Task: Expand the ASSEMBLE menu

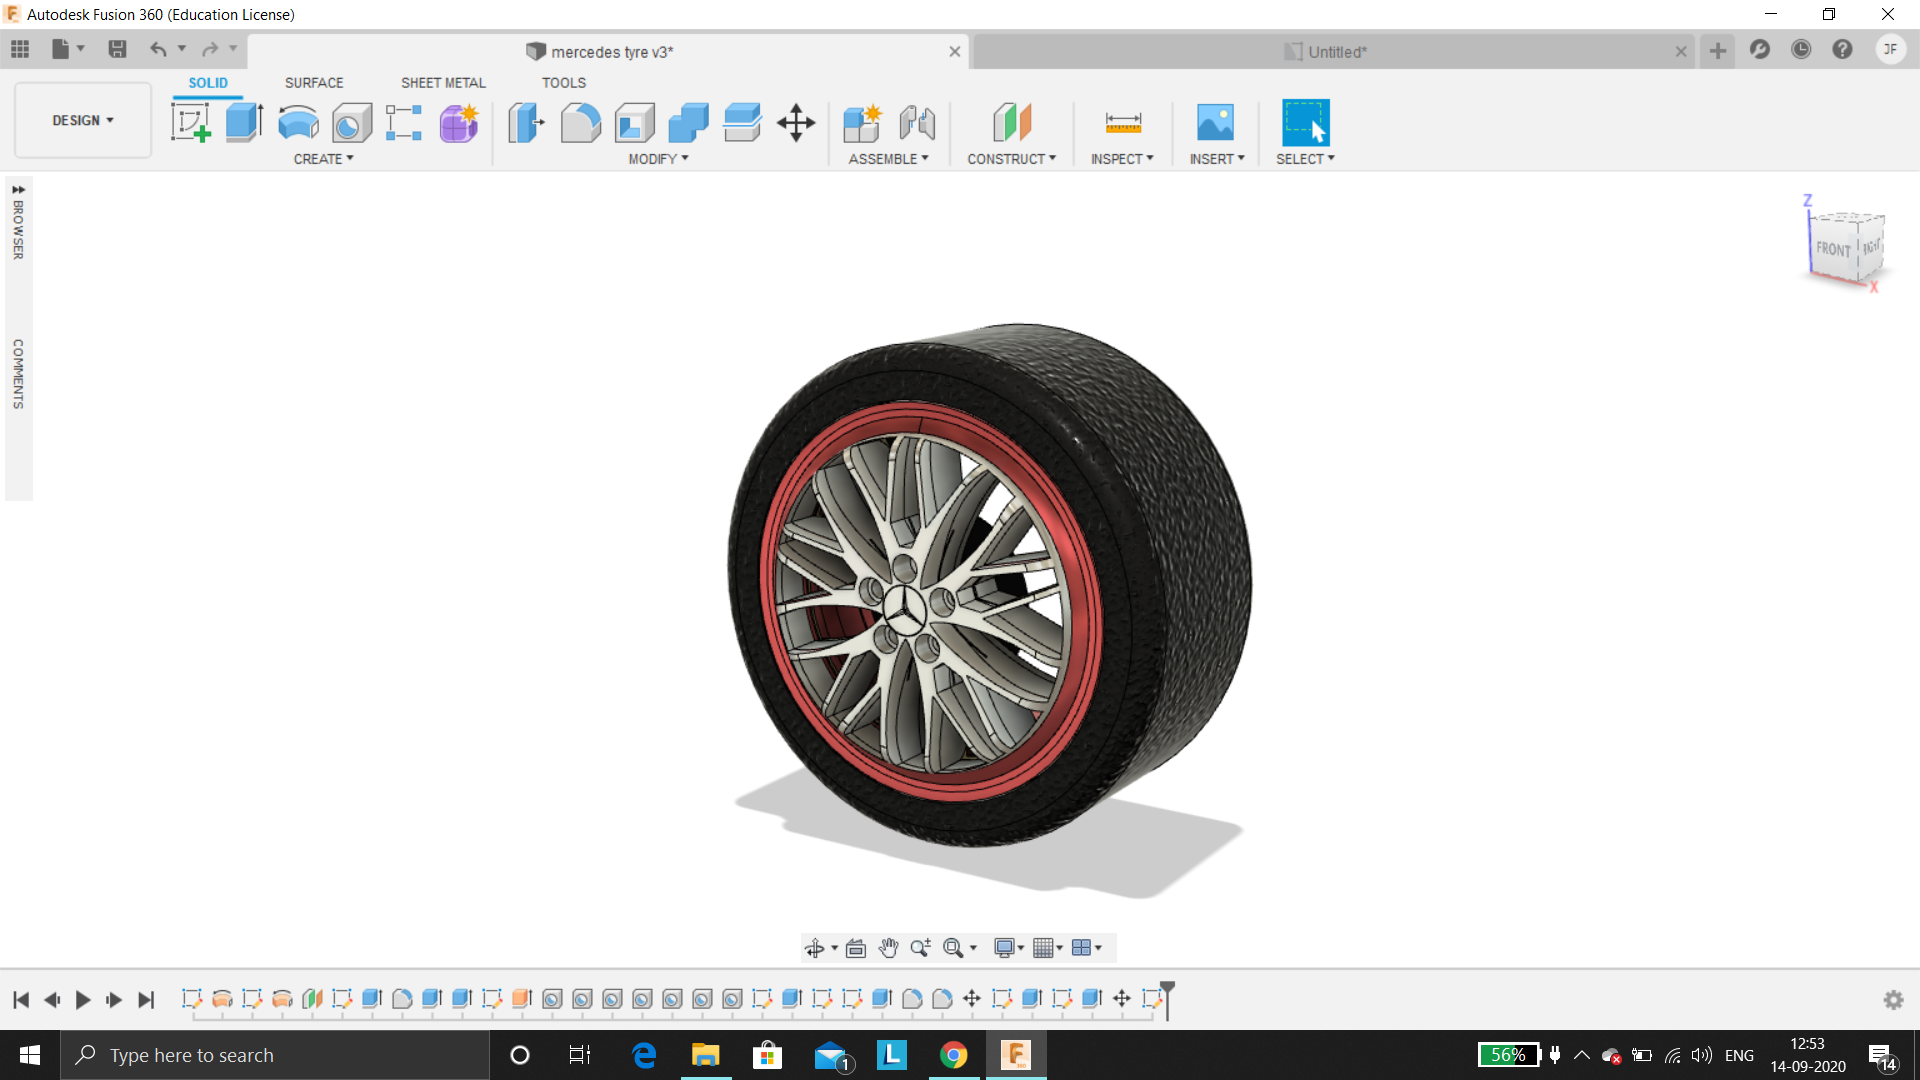Action: [888, 159]
